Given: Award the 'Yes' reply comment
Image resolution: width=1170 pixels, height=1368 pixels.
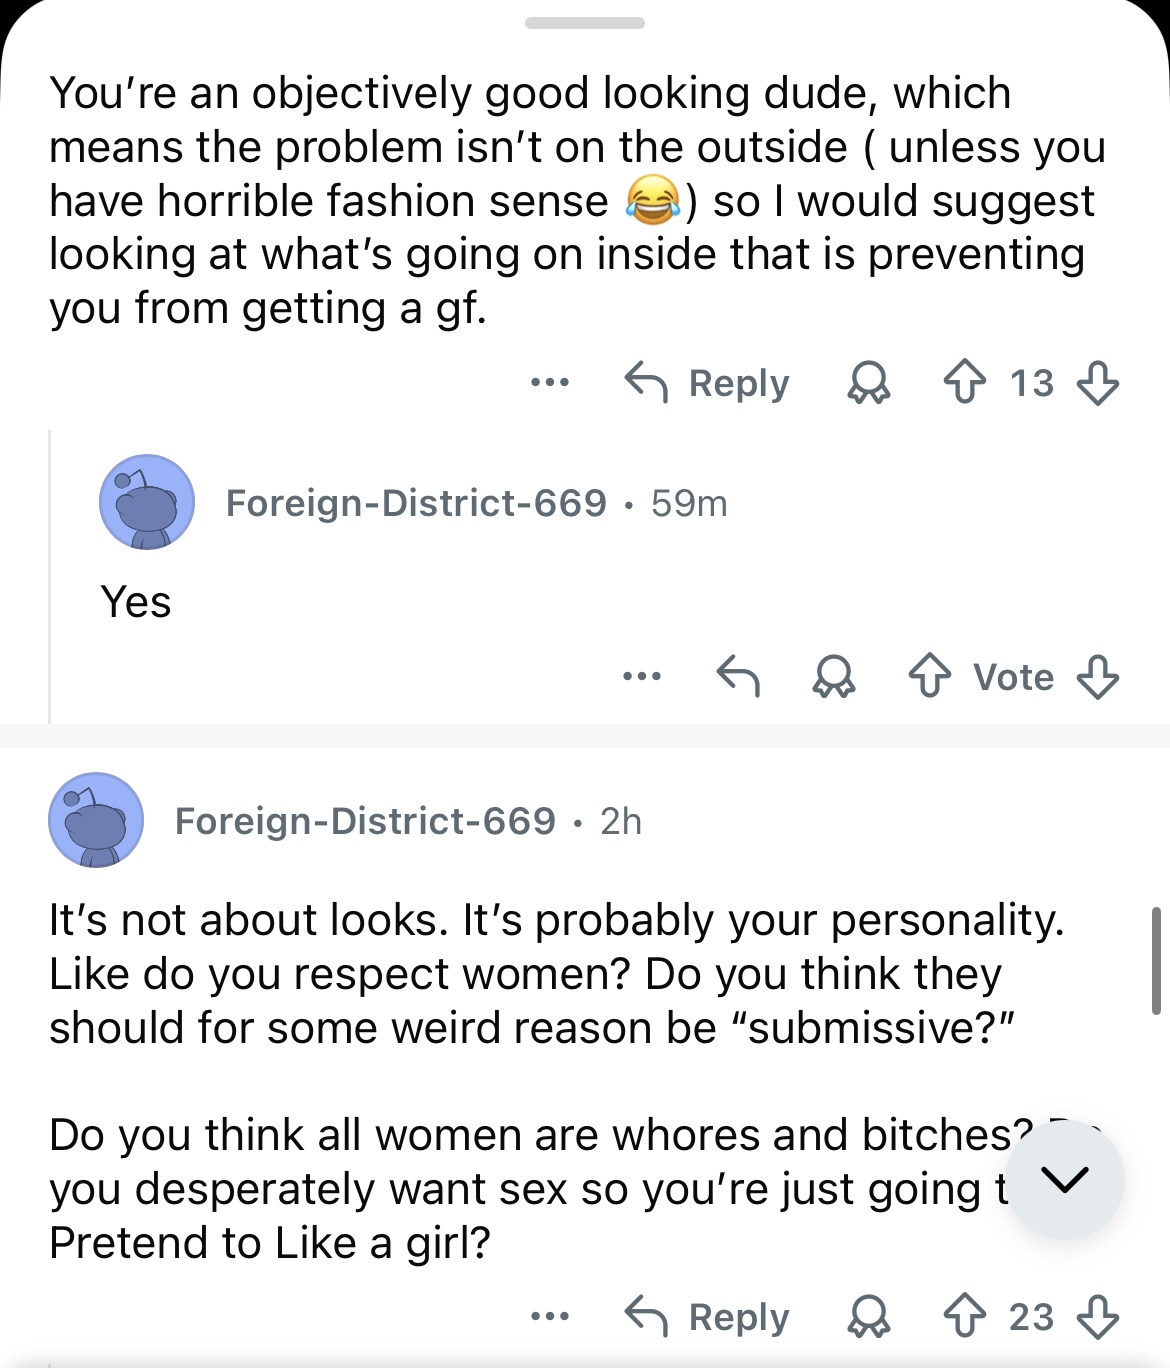Looking at the screenshot, I should (833, 677).
